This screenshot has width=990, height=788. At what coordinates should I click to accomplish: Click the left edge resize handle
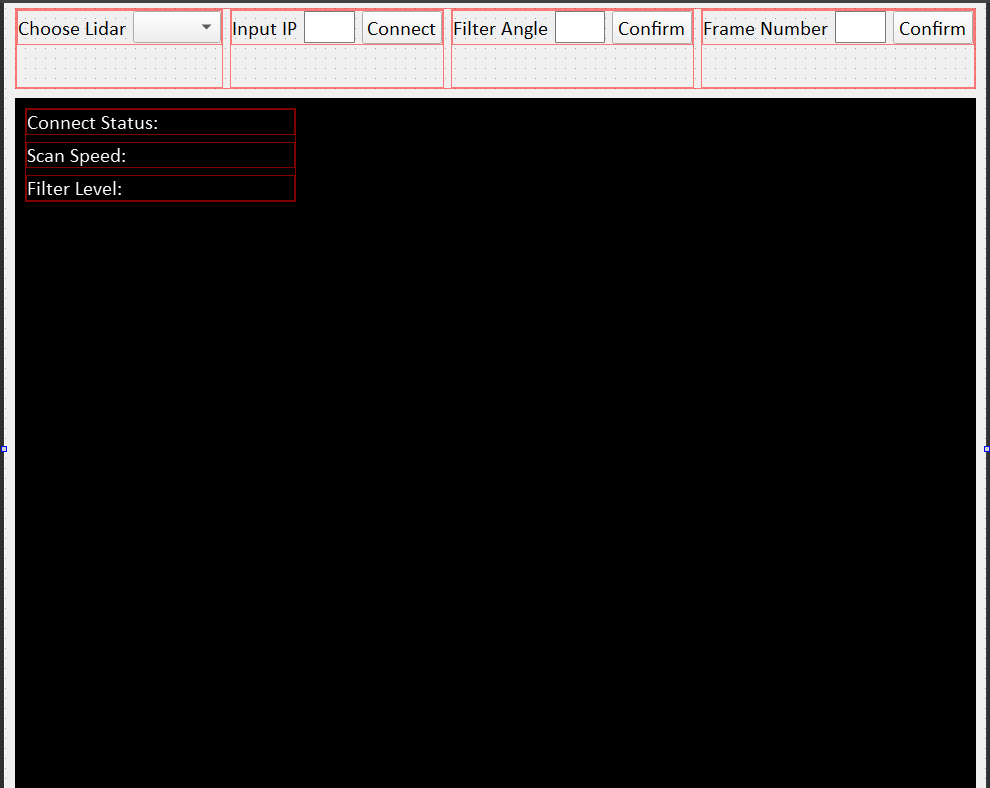pos(4,449)
